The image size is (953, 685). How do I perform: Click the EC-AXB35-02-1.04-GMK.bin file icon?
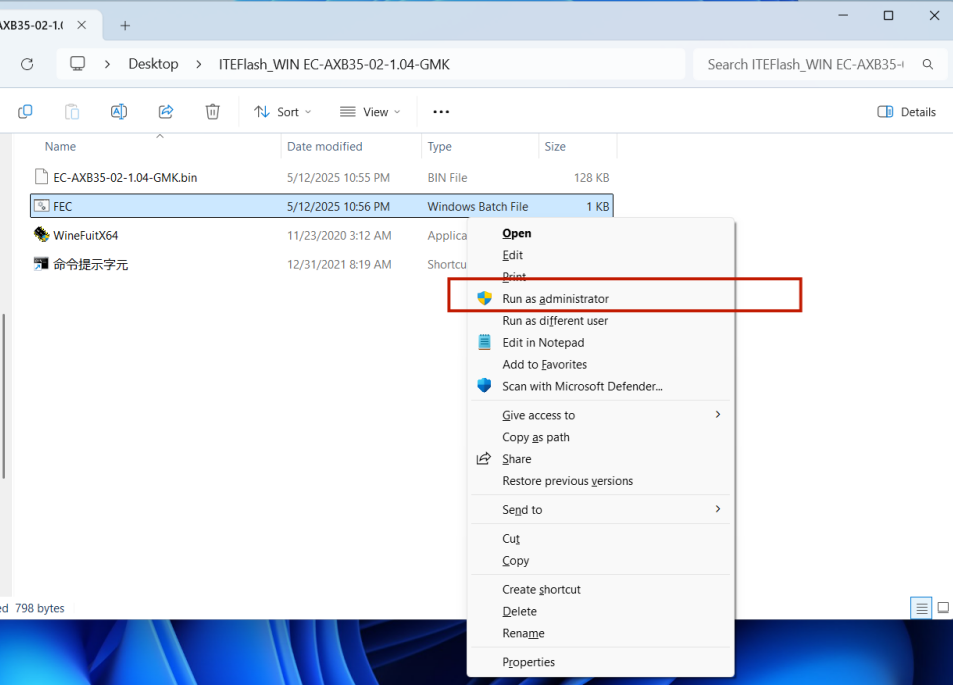(41, 177)
